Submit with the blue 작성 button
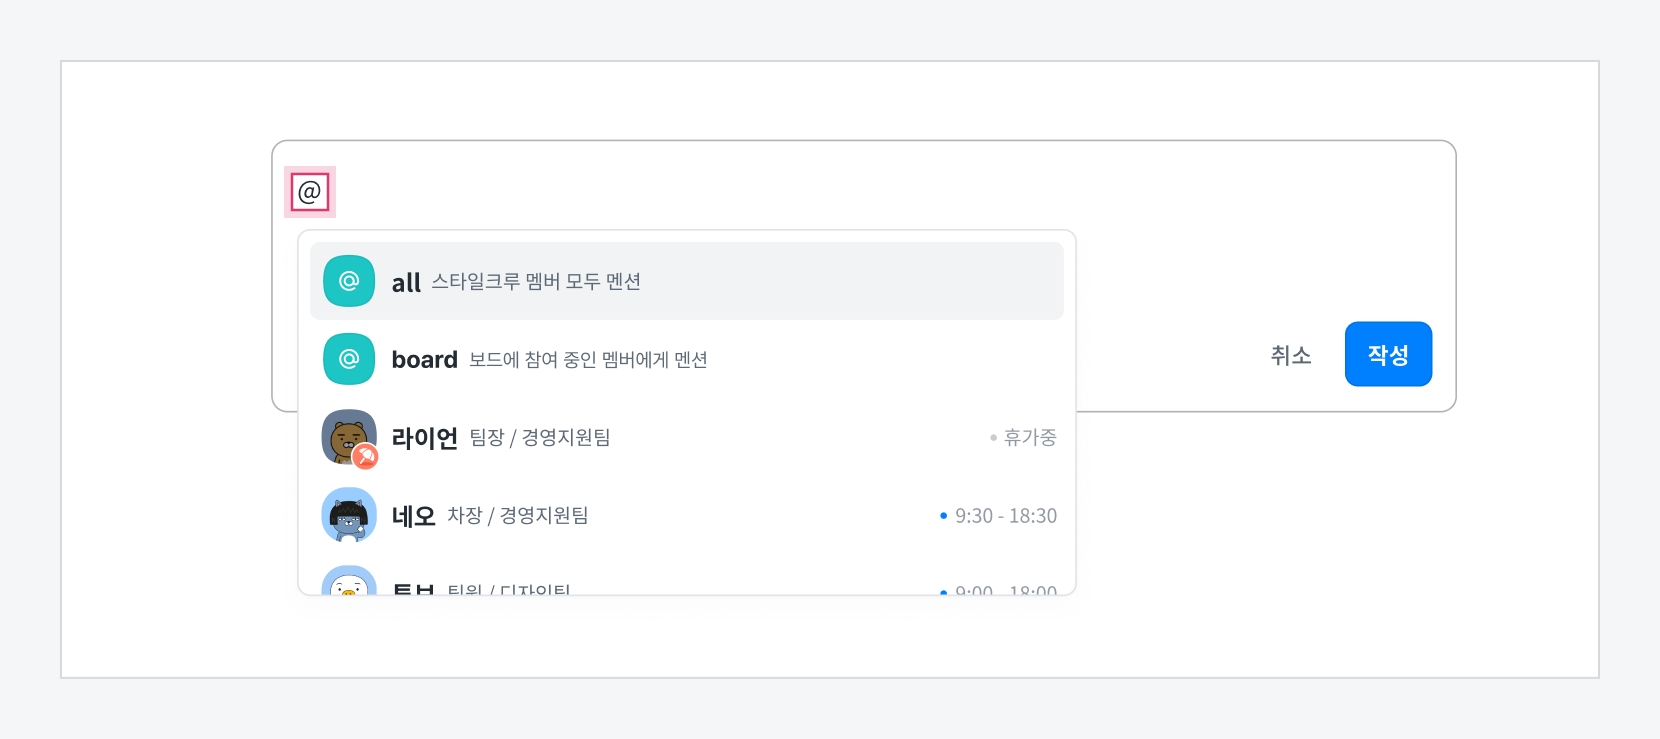Screen dimensions: 1660x739 [x=1388, y=354]
